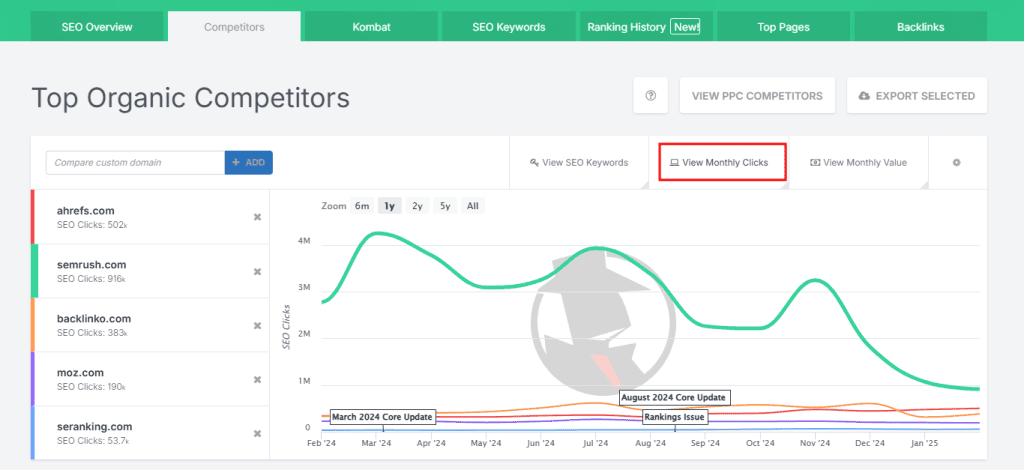The width and height of the screenshot is (1024, 470).
Task: Select semrush.com competitor row
Action: click(x=150, y=271)
